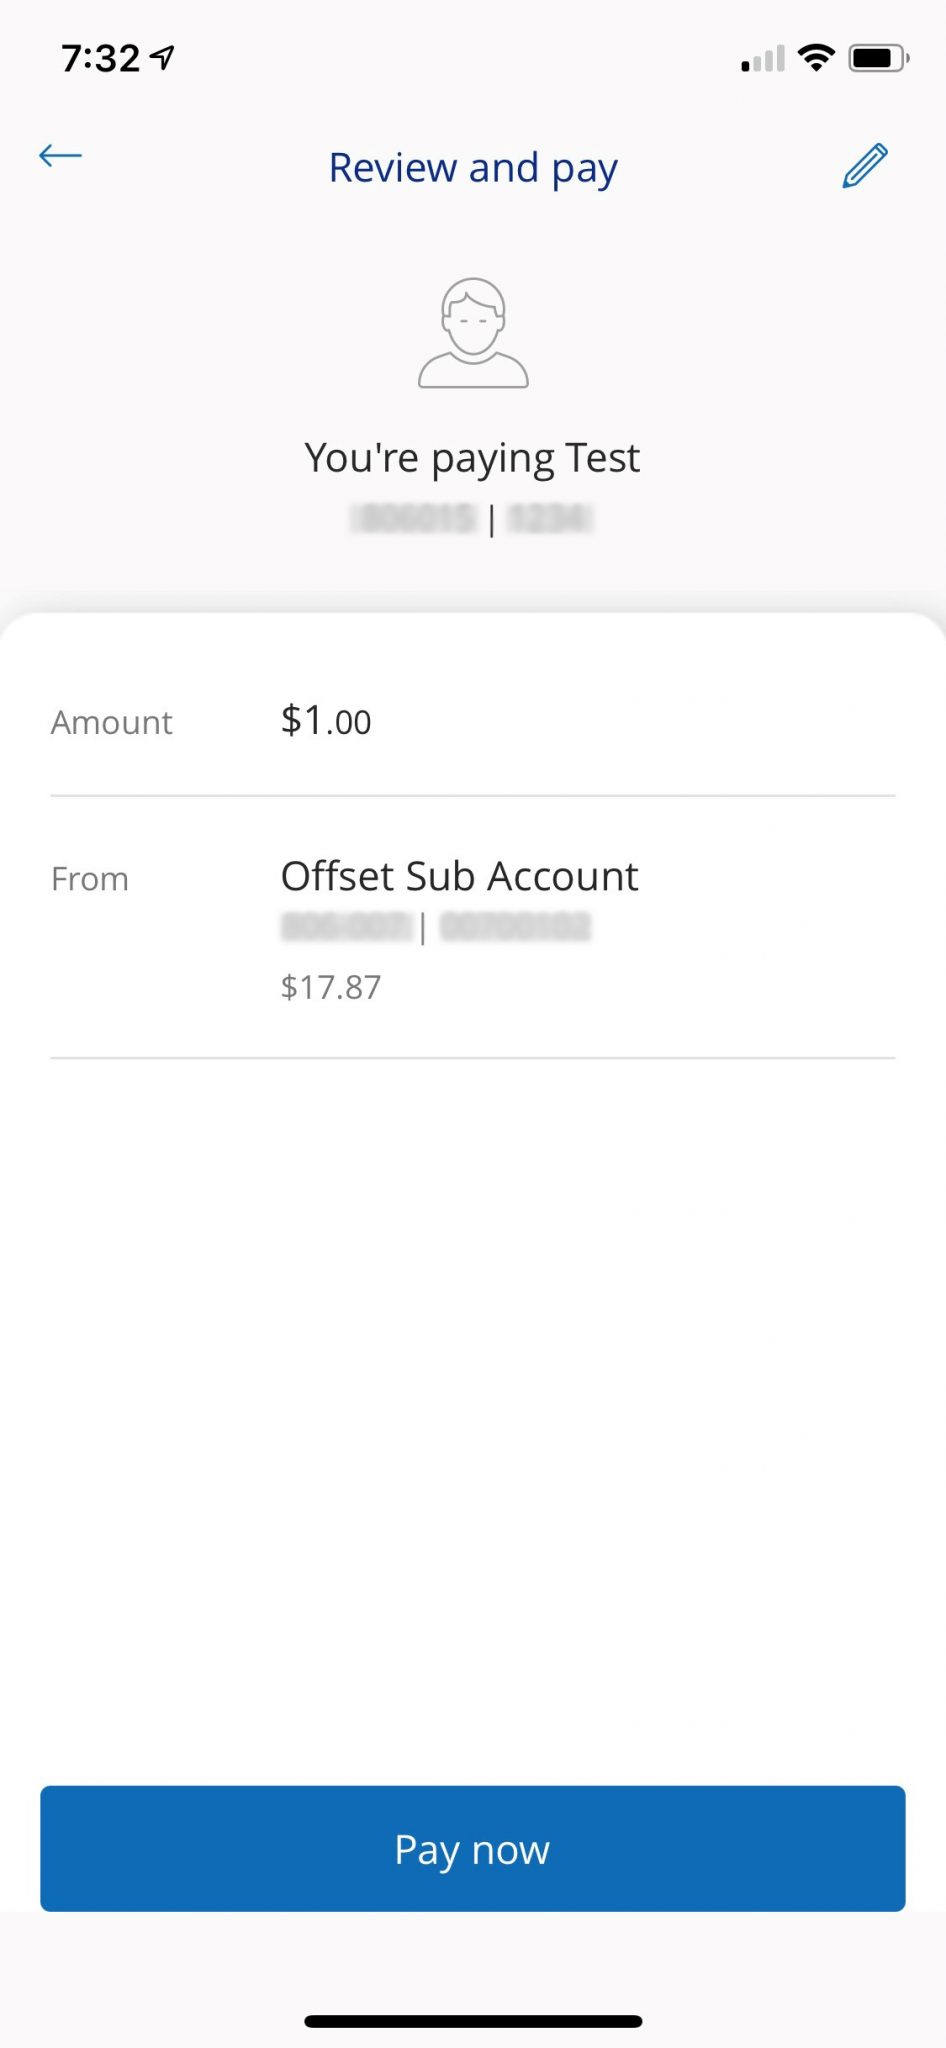Tap the "You're paying Test" heading
This screenshot has height=2048, width=946.
click(x=472, y=458)
